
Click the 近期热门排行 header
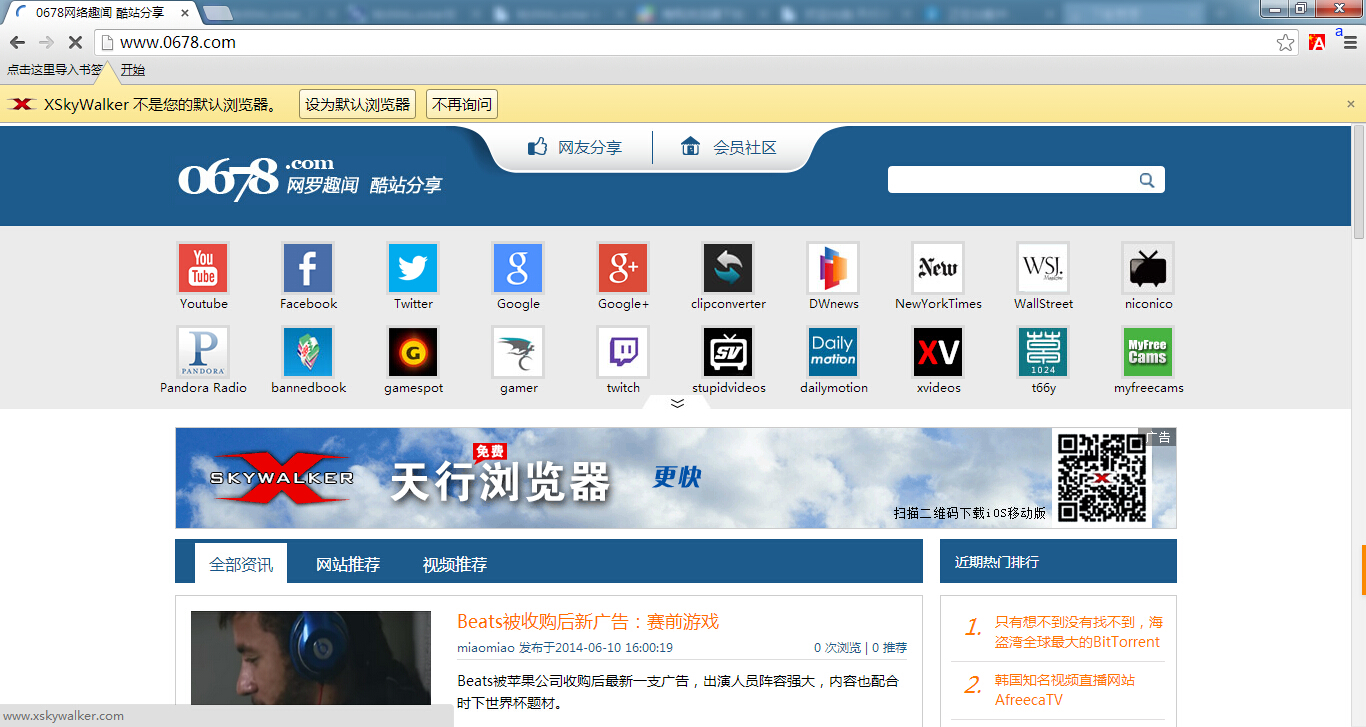pos(997,562)
